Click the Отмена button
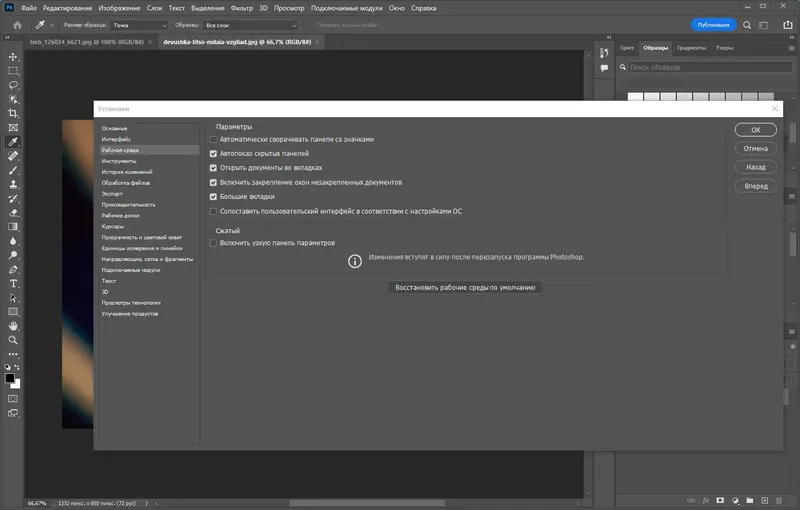Viewport: 800px width, 510px height. pos(756,148)
